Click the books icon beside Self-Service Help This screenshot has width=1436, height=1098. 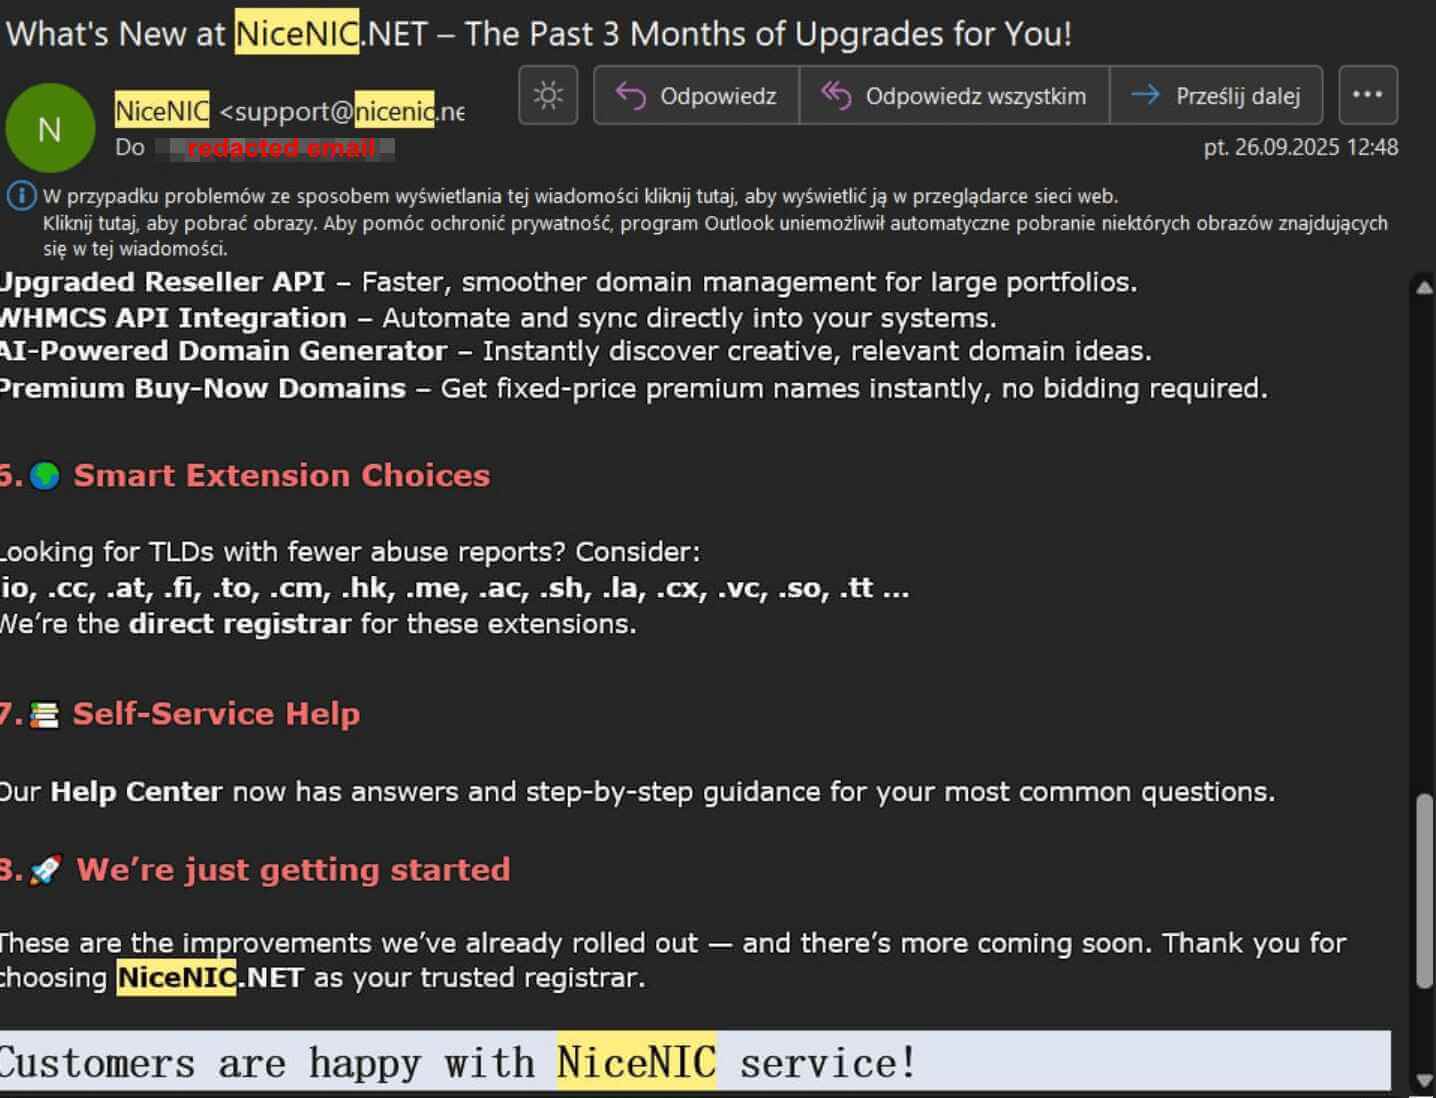(45, 715)
